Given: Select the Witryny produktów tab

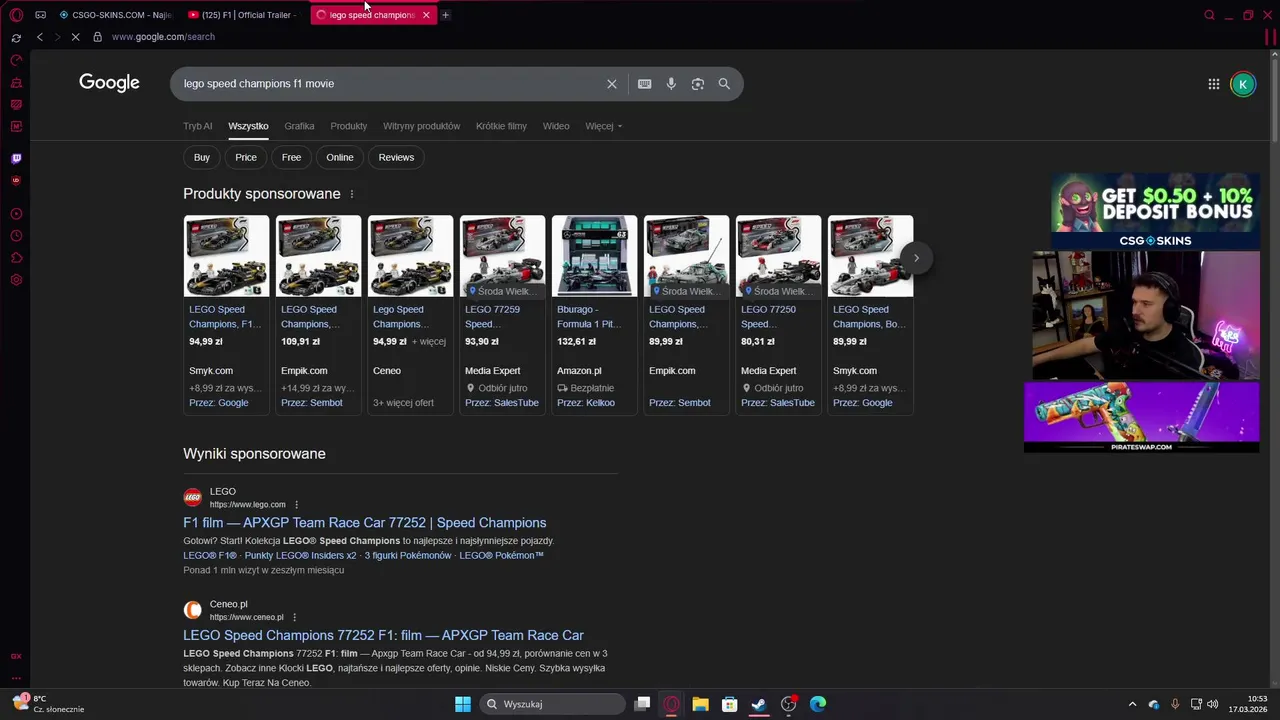Looking at the screenshot, I should (x=421, y=126).
